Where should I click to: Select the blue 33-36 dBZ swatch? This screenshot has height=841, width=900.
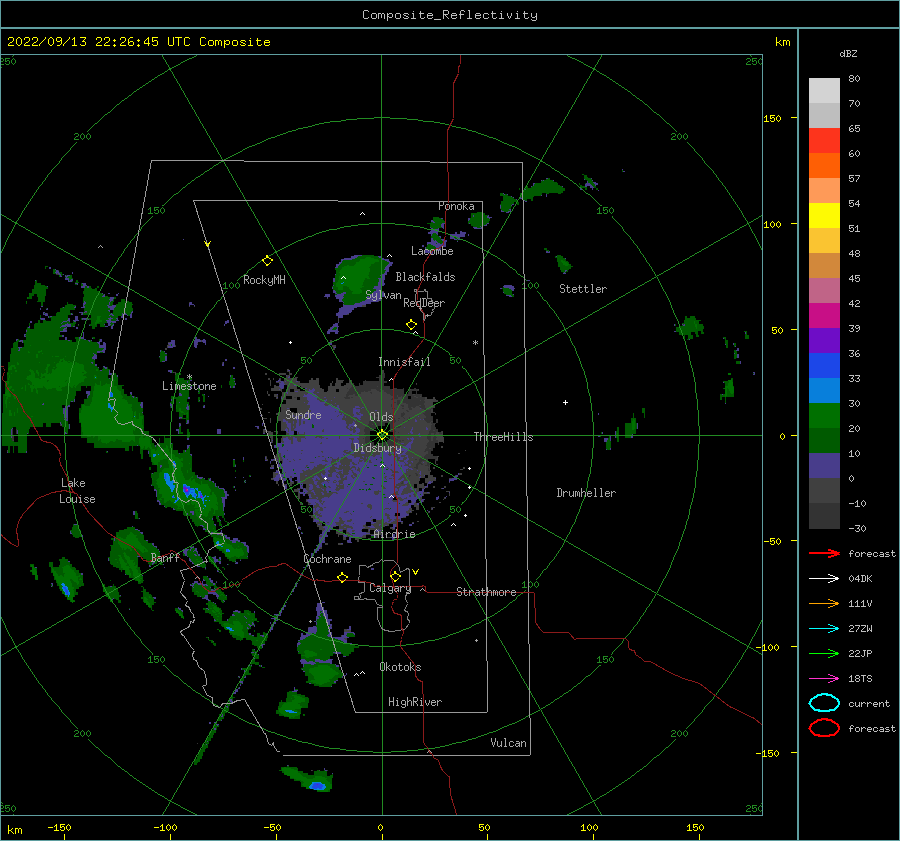coord(824,365)
